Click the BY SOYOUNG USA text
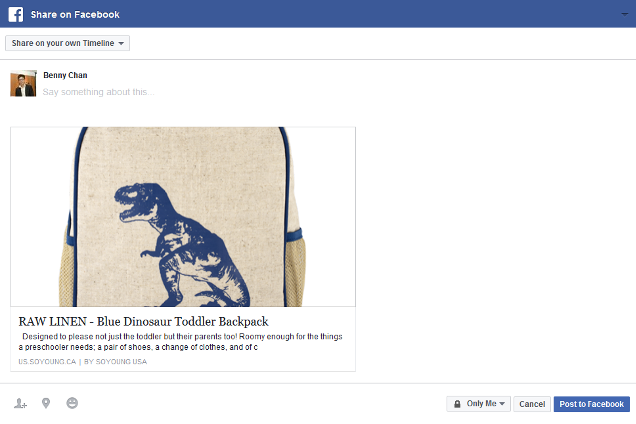The image size is (636, 424). click(x=116, y=362)
